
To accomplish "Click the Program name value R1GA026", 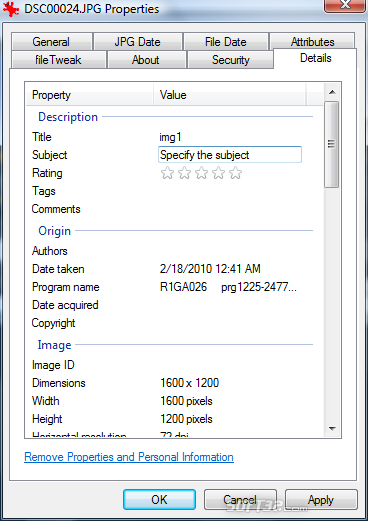I will (228, 287).
